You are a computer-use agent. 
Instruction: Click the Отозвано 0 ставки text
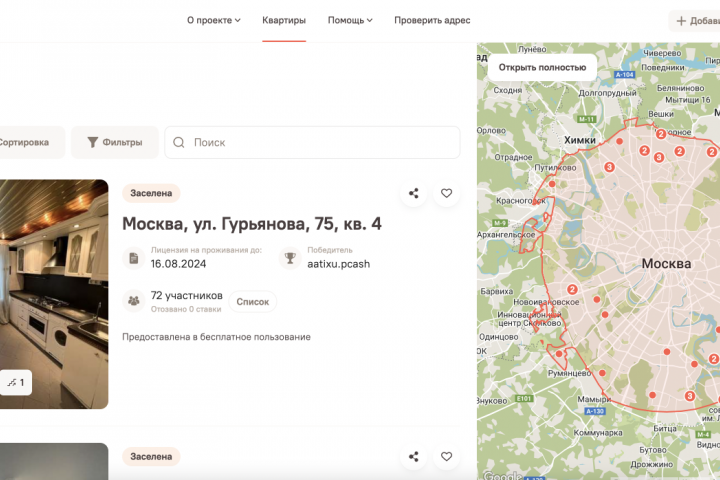186,310
